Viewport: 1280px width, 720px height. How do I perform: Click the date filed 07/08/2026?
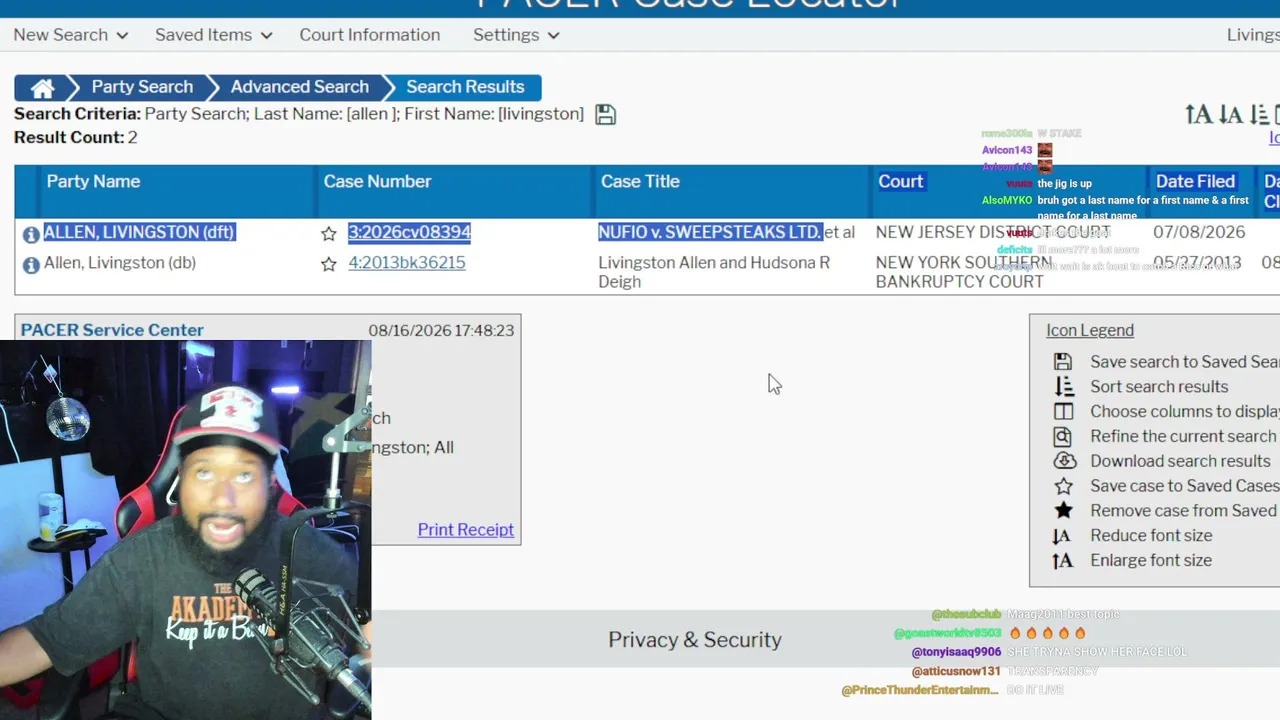point(1199,232)
